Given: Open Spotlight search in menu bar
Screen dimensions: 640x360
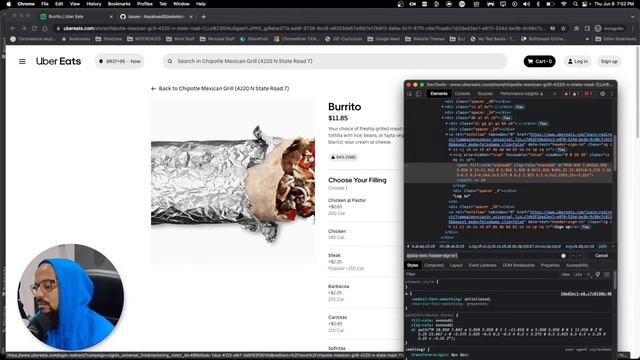Looking at the screenshot, I should (x=575, y=4).
